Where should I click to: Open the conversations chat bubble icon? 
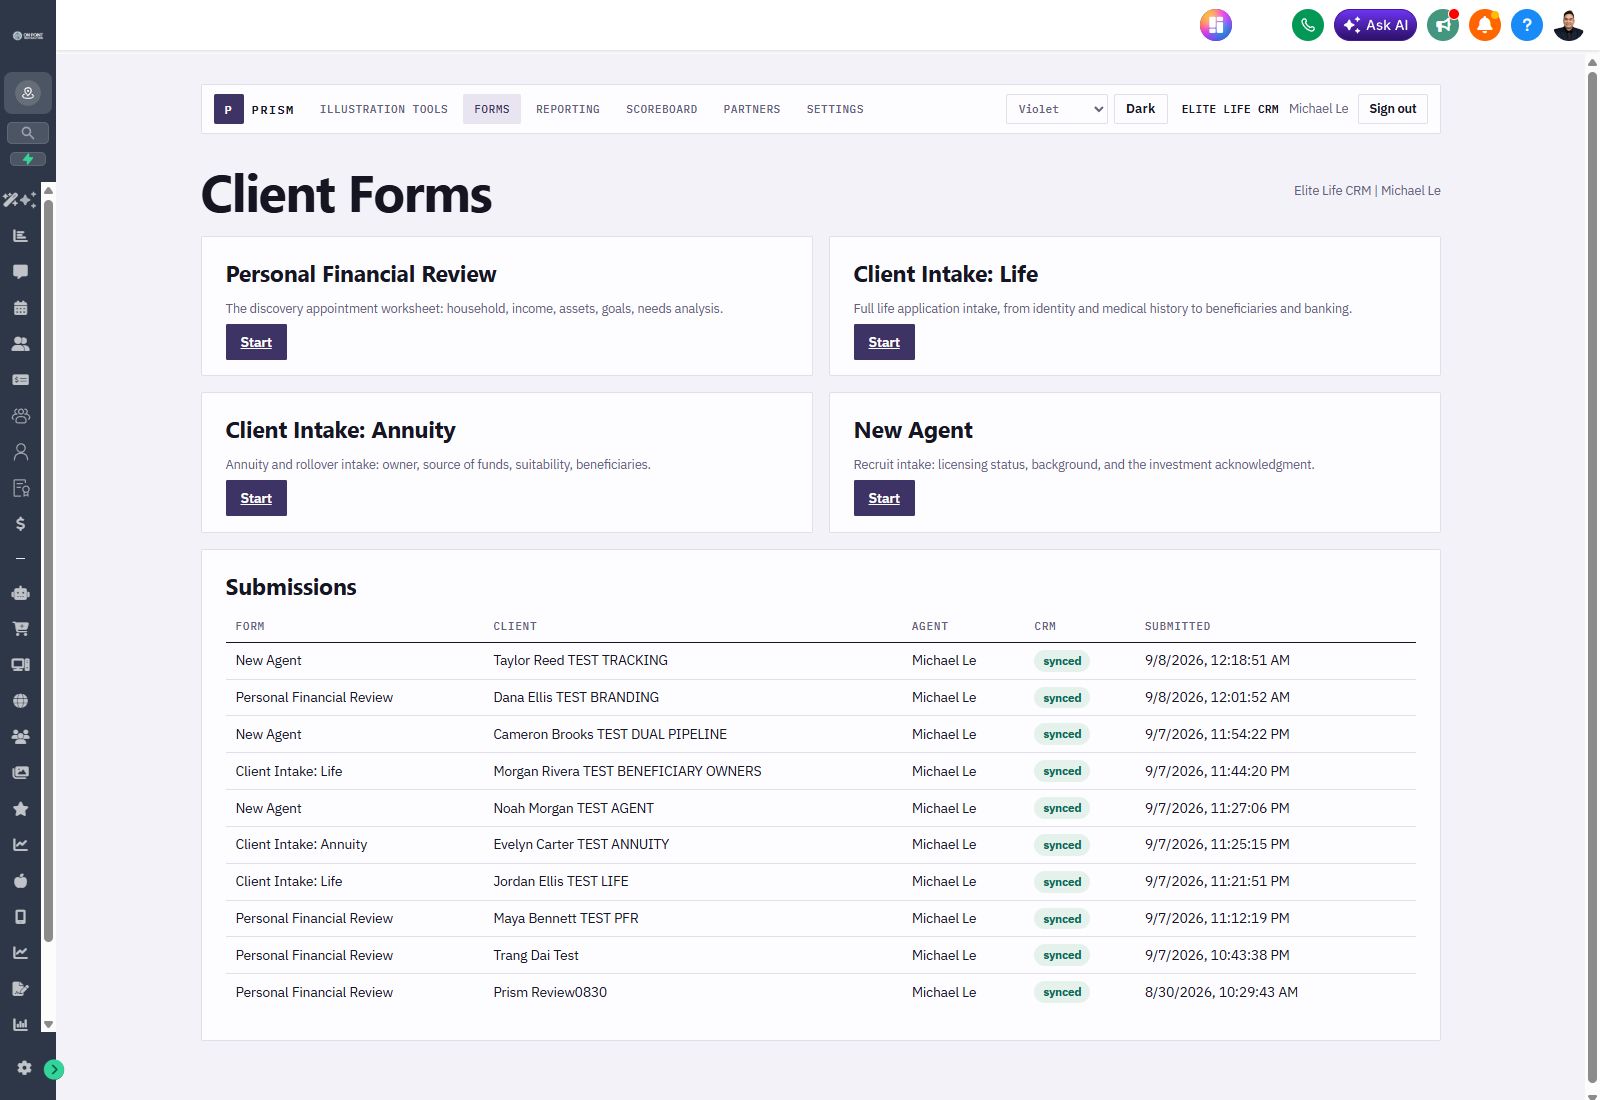tap(20, 272)
